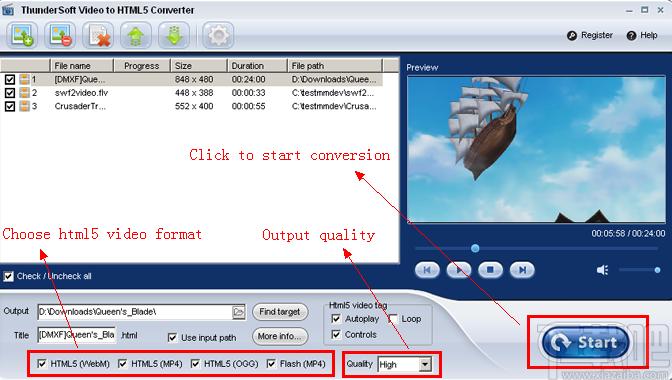Image resolution: width=672 pixels, height=380 pixels.
Task: Click the volume slider handle
Action: click(x=657, y=270)
